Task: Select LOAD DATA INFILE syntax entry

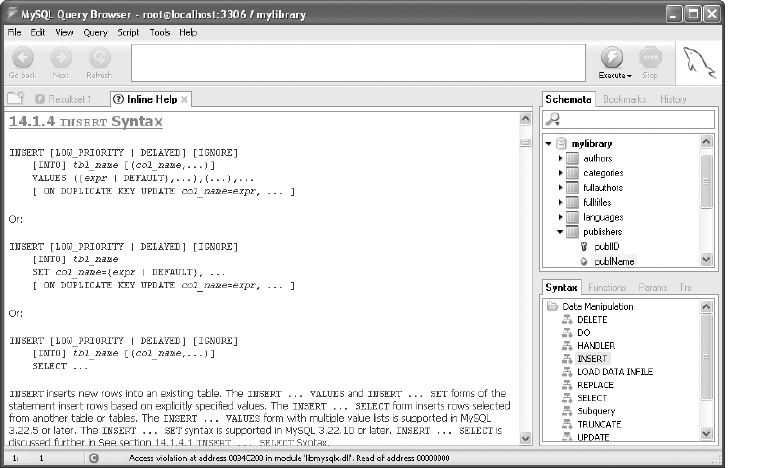Action: click(x=615, y=372)
